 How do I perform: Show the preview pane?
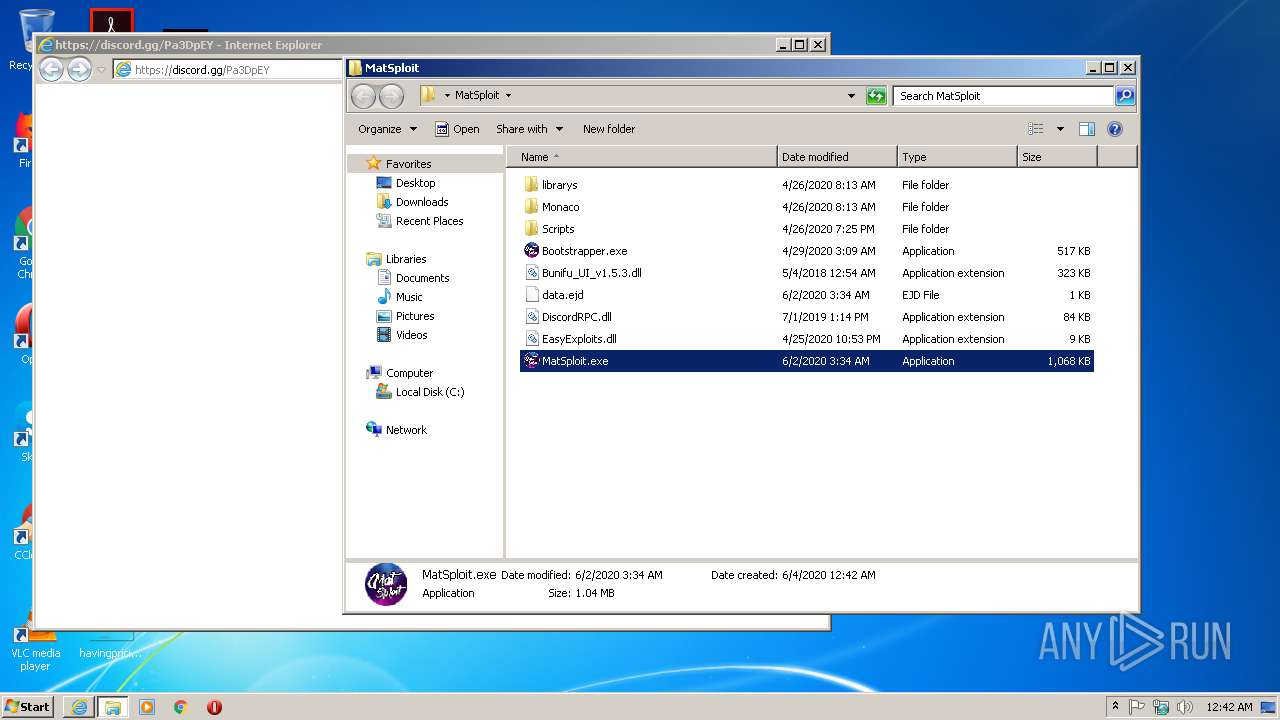(1087, 129)
